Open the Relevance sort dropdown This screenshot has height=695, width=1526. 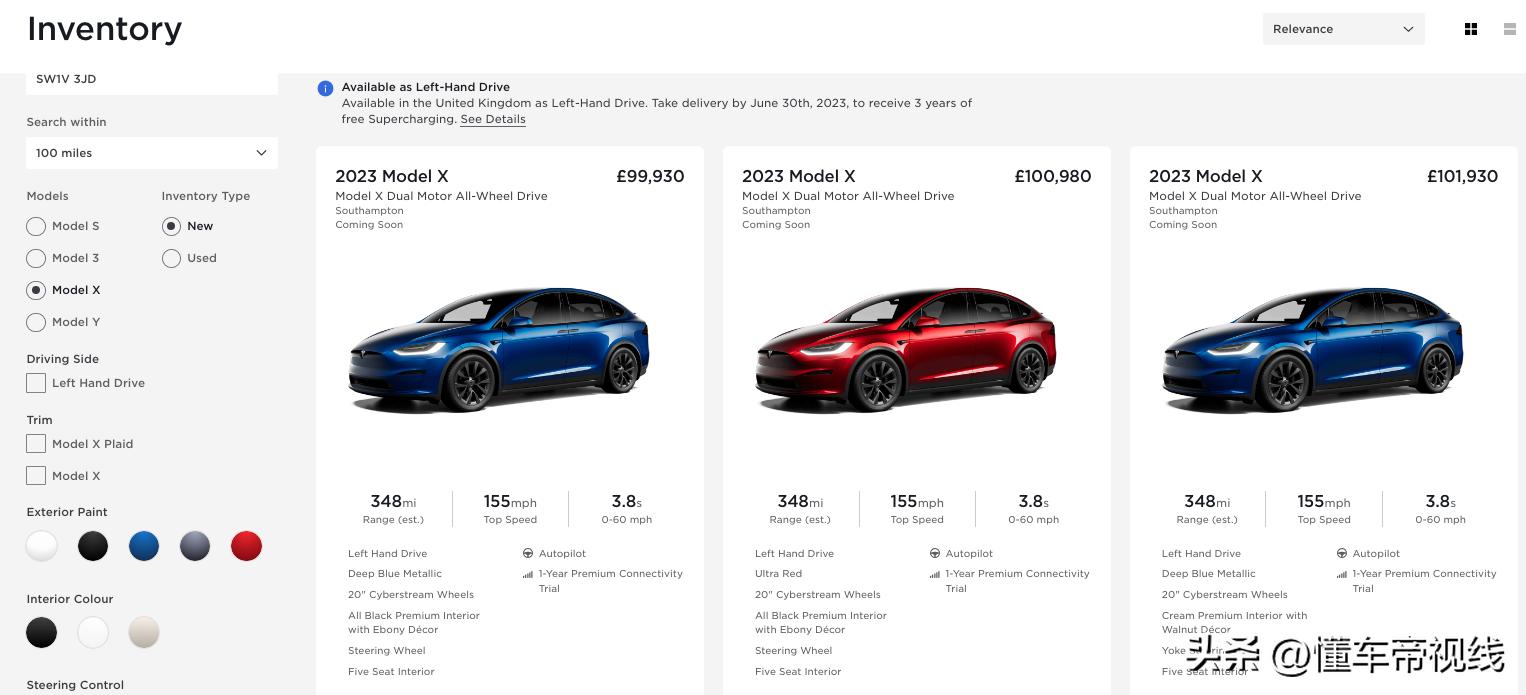click(1343, 29)
